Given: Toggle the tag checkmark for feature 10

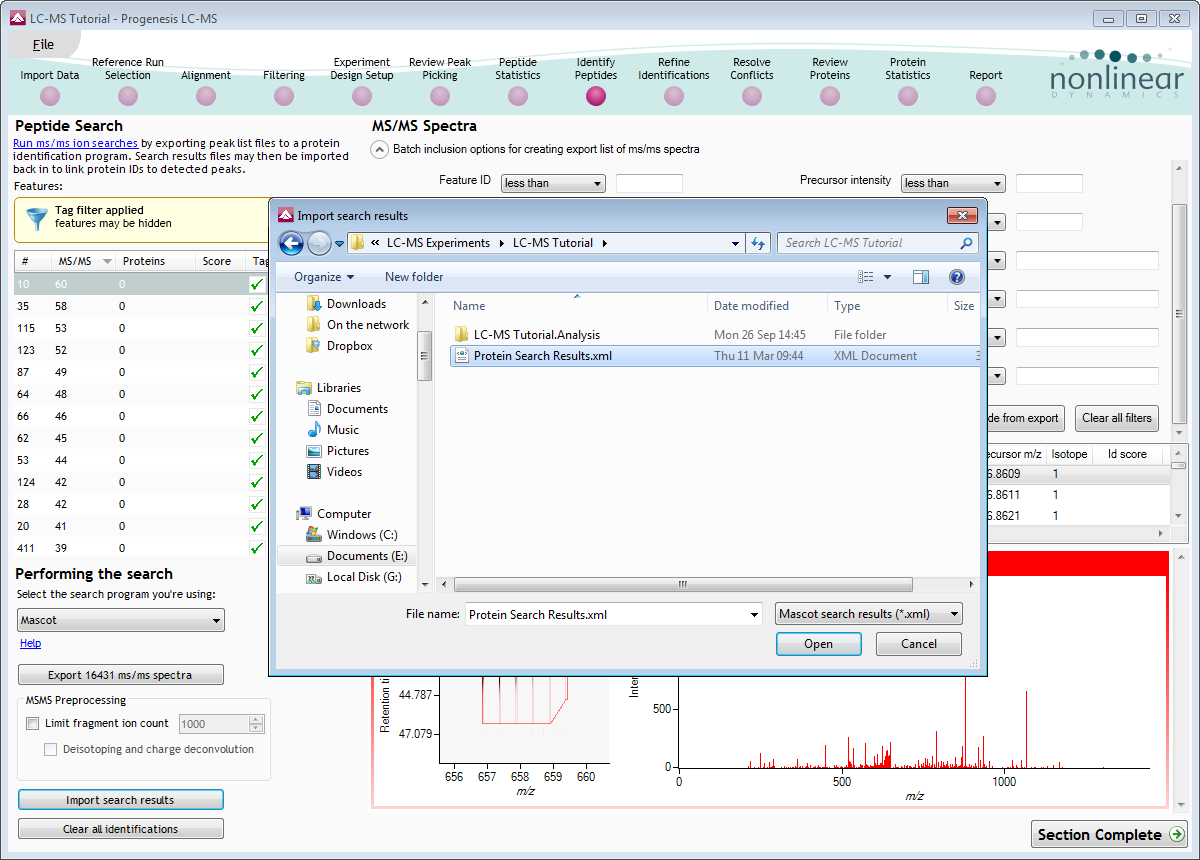Looking at the screenshot, I should tap(257, 284).
